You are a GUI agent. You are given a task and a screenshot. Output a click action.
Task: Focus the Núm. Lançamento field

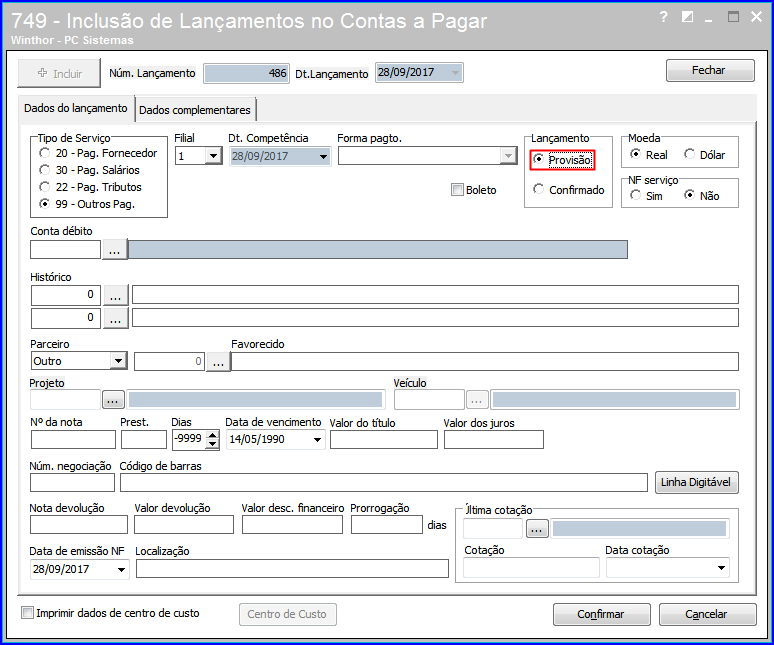click(x=246, y=74)
